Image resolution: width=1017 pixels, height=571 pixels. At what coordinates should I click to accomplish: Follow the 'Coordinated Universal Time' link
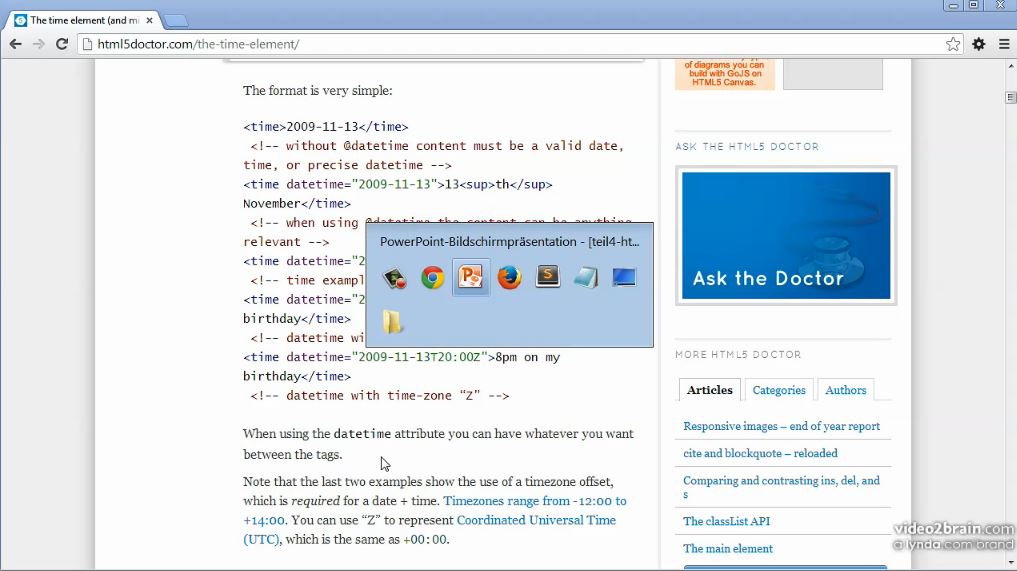pyautogui.click(x=536, y=520)
